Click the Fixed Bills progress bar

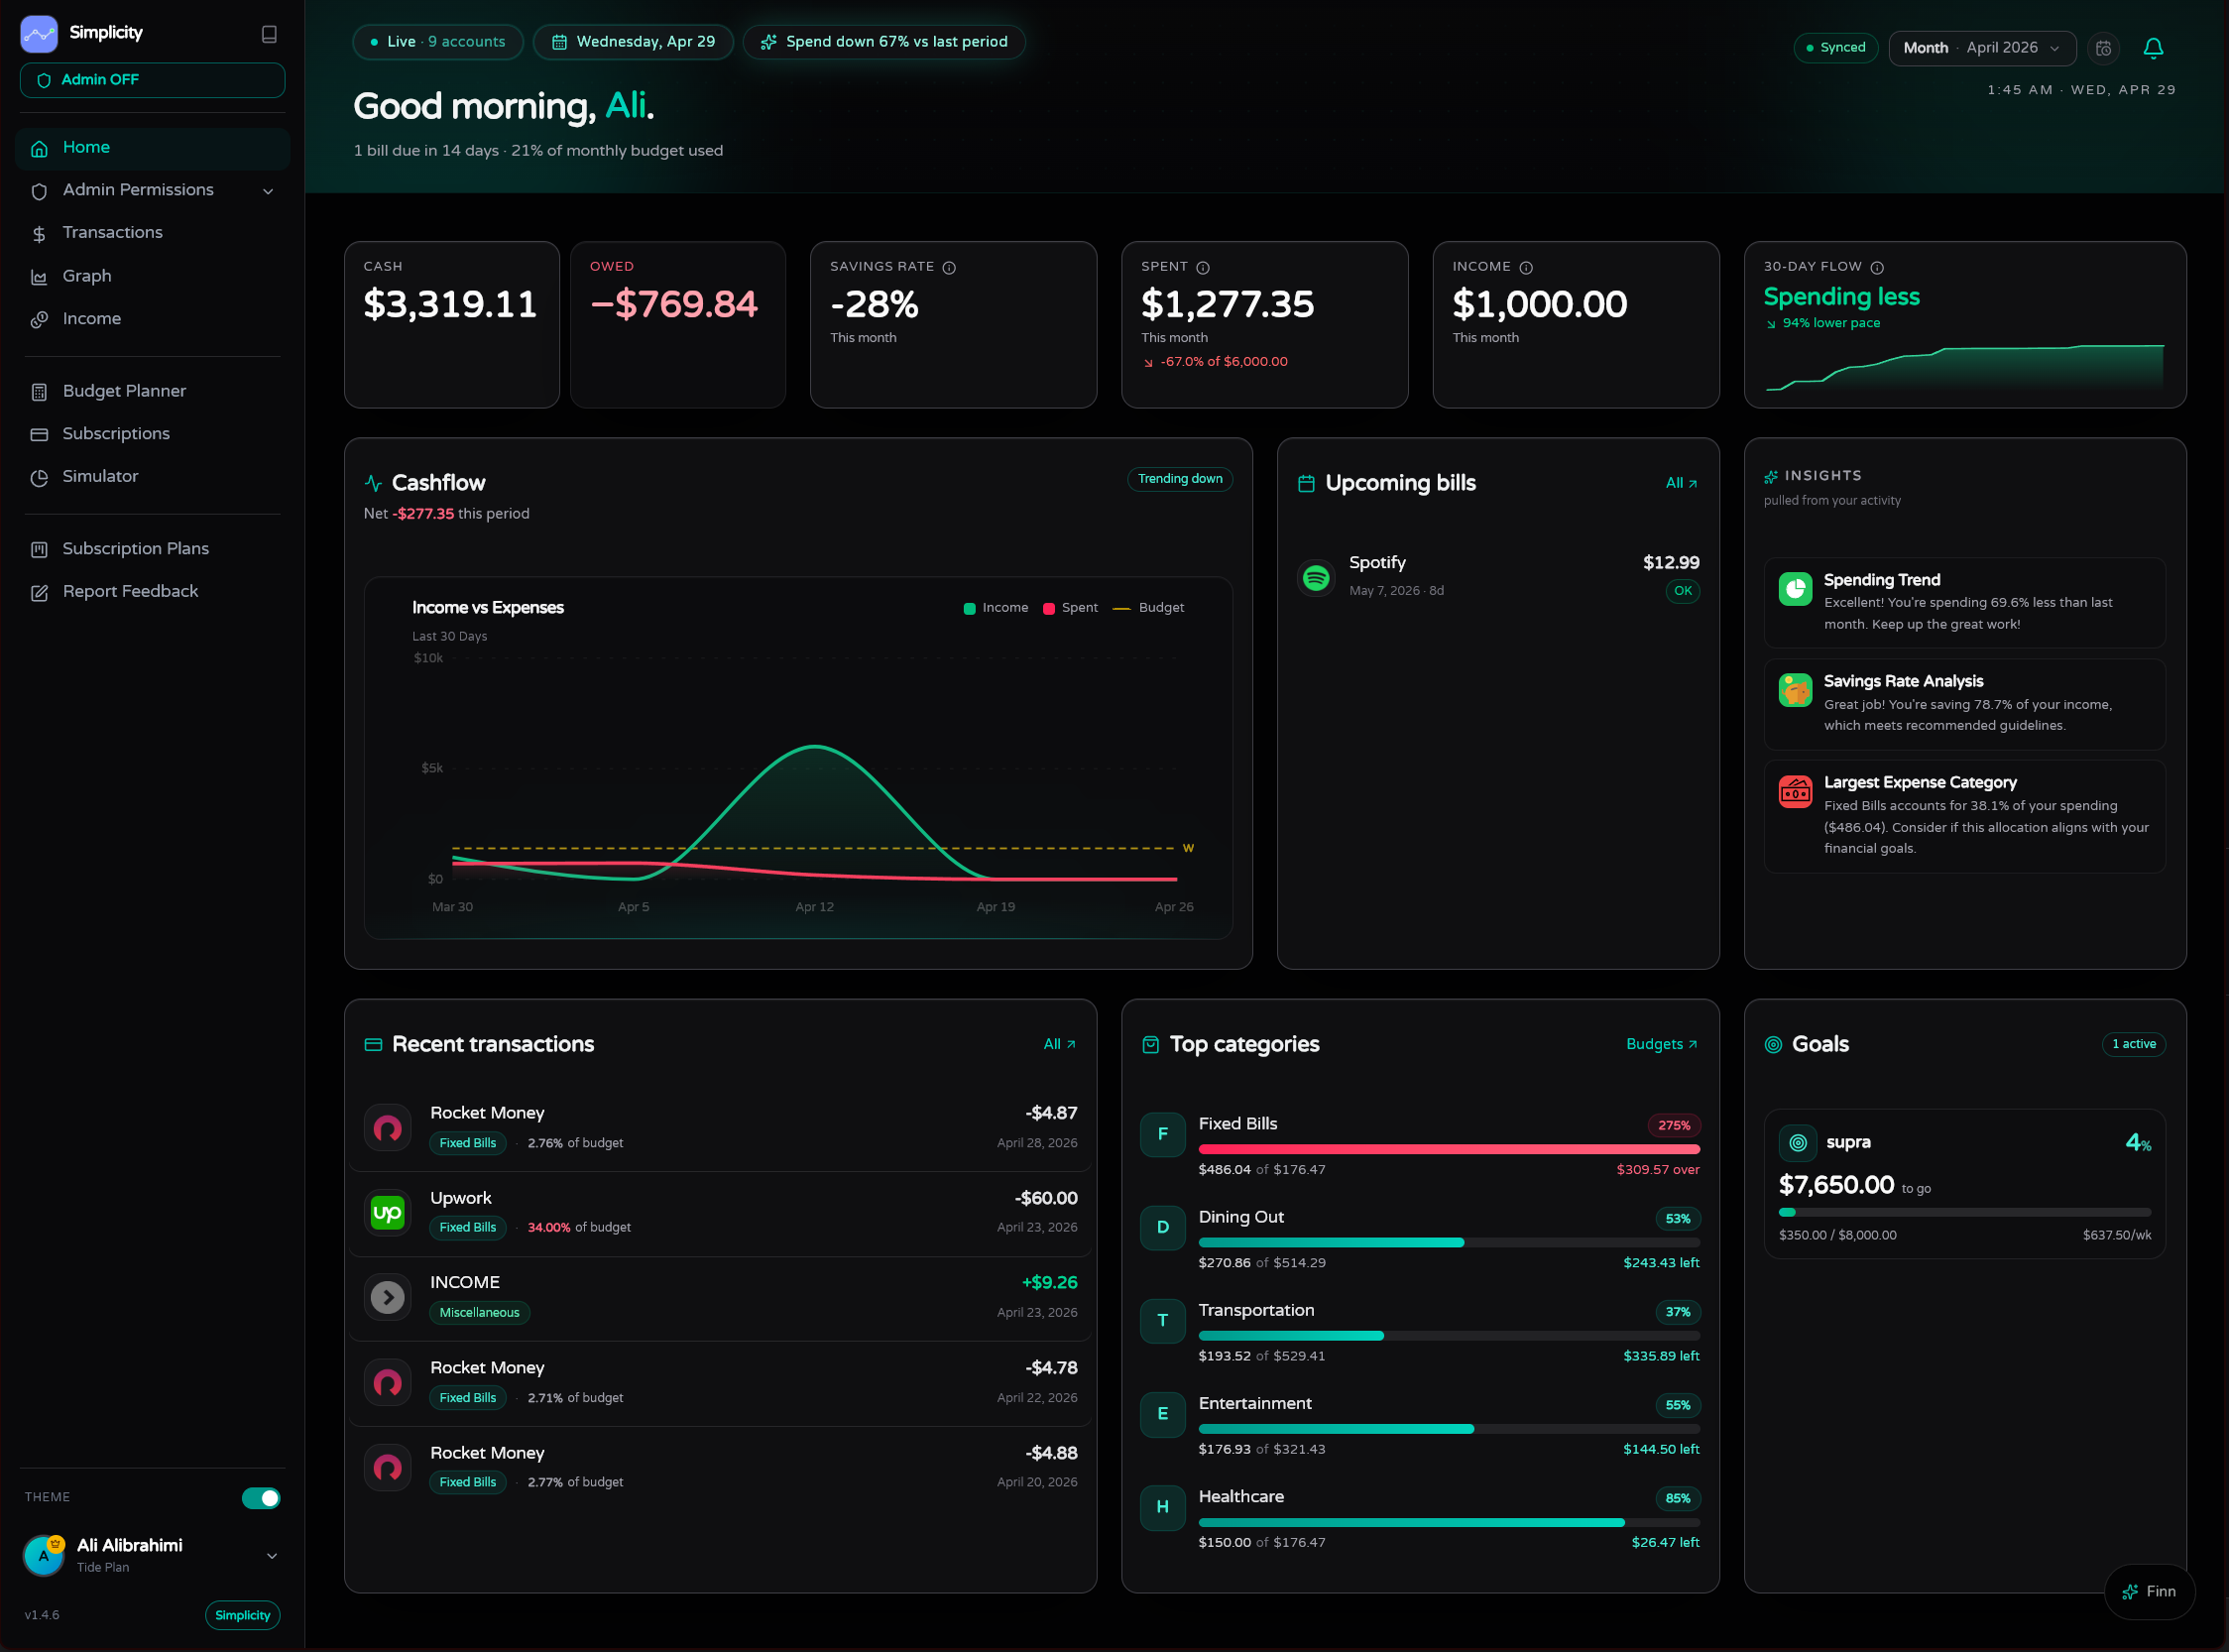pyautogui.click(x=1448, y=1149)
